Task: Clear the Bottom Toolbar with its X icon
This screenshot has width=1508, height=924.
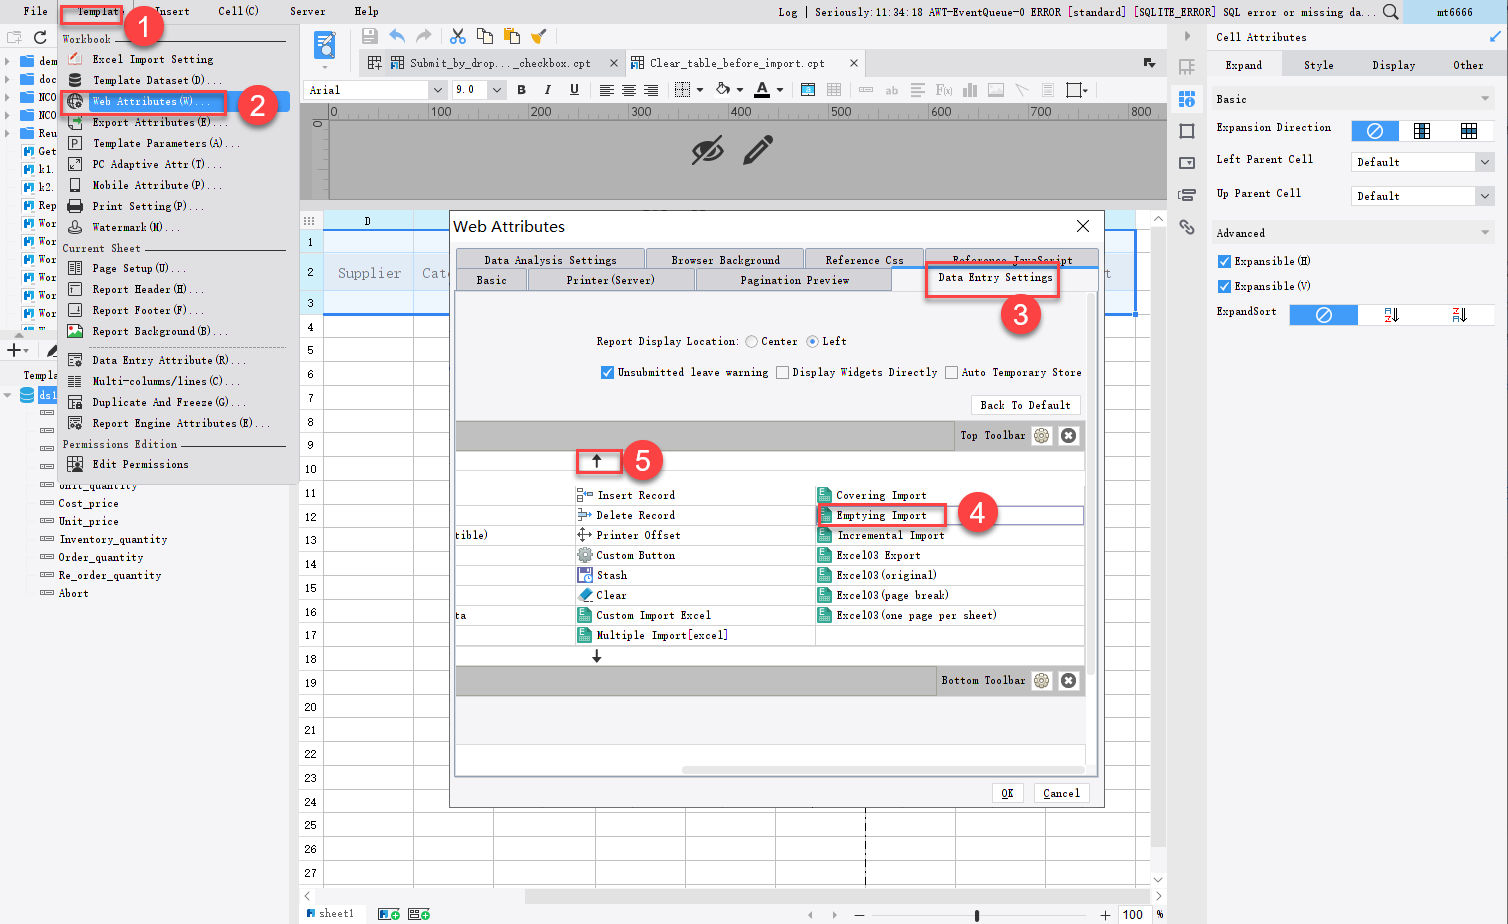Action: click(1069, 681)
